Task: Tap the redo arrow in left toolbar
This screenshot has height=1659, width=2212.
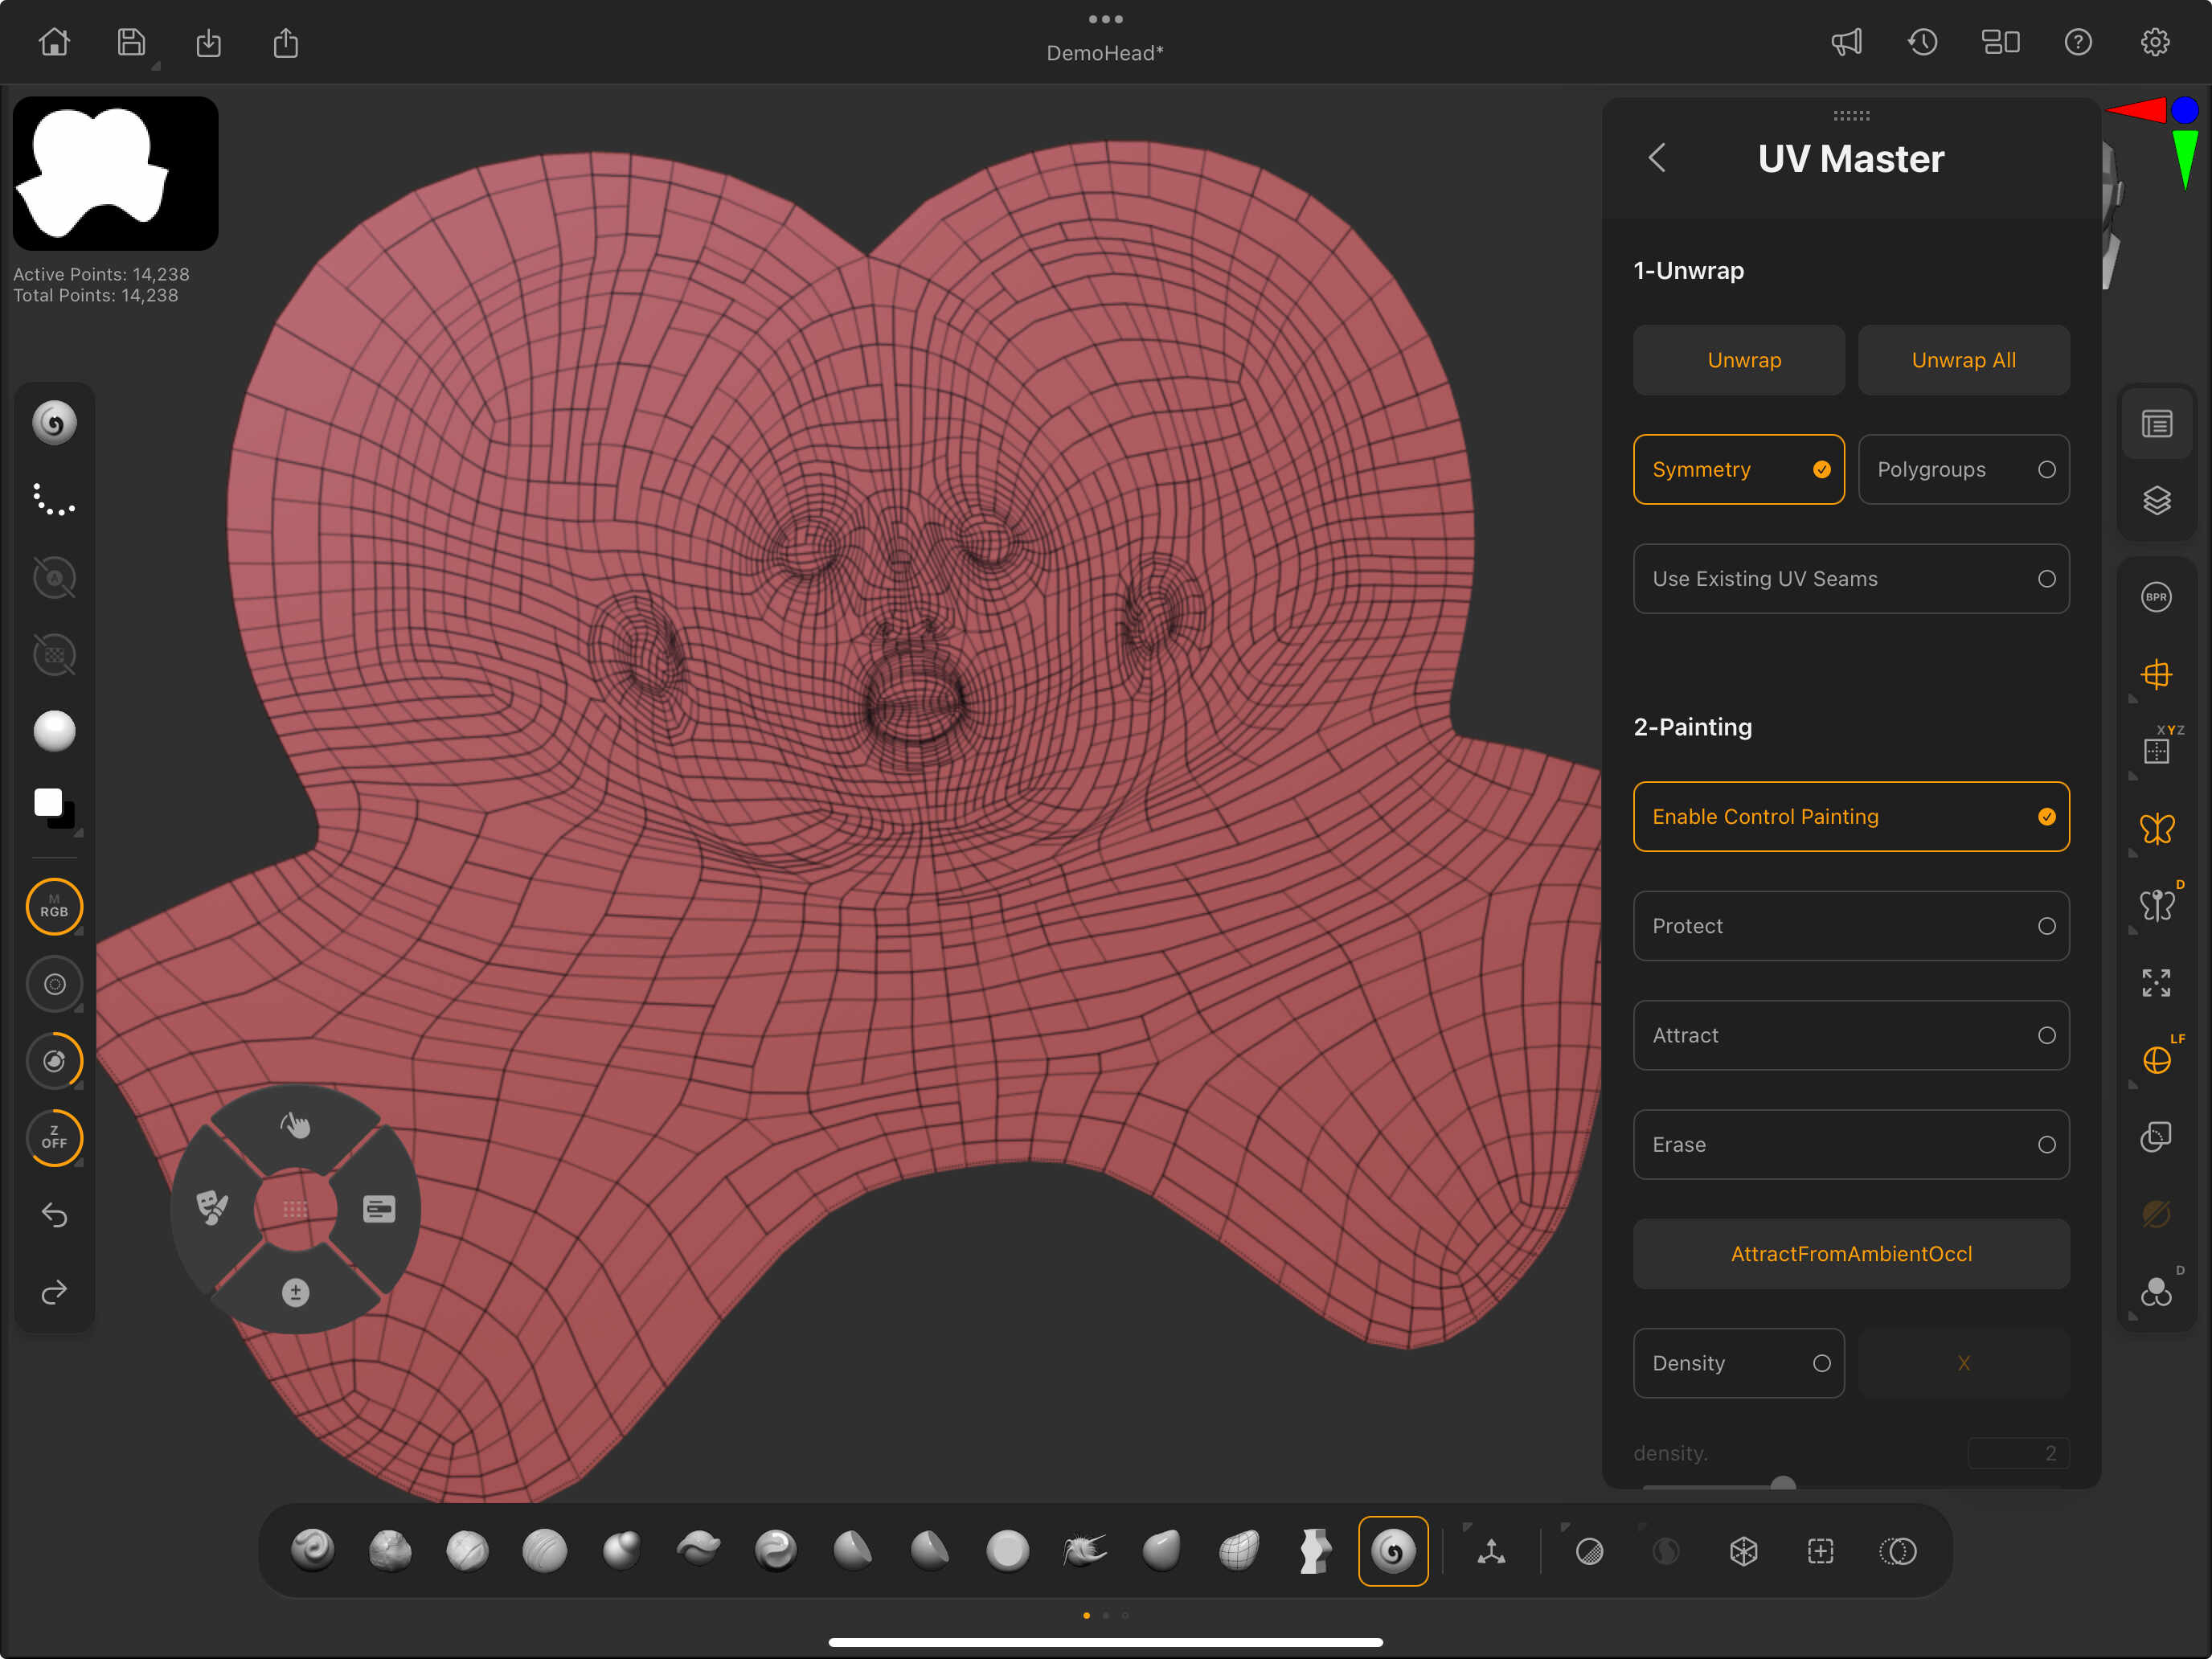Action: coord(54,1292)
